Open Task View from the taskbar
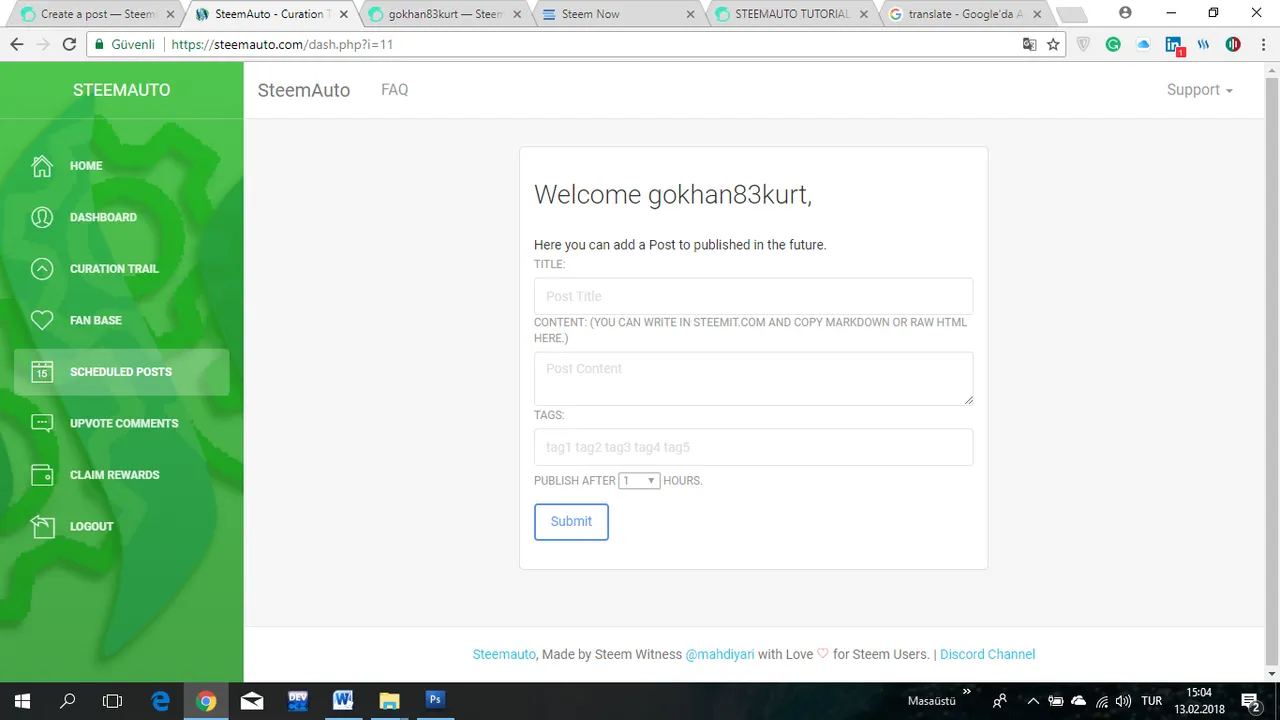The image size is (1280, 720). pos(112,701)
